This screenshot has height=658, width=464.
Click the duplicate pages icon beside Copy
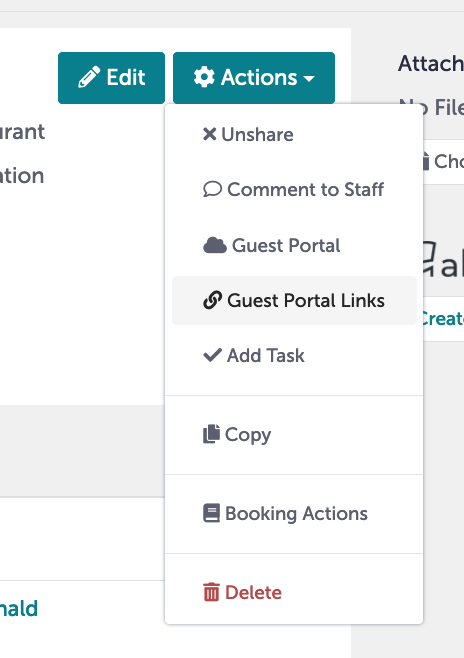tap(211, 434)
